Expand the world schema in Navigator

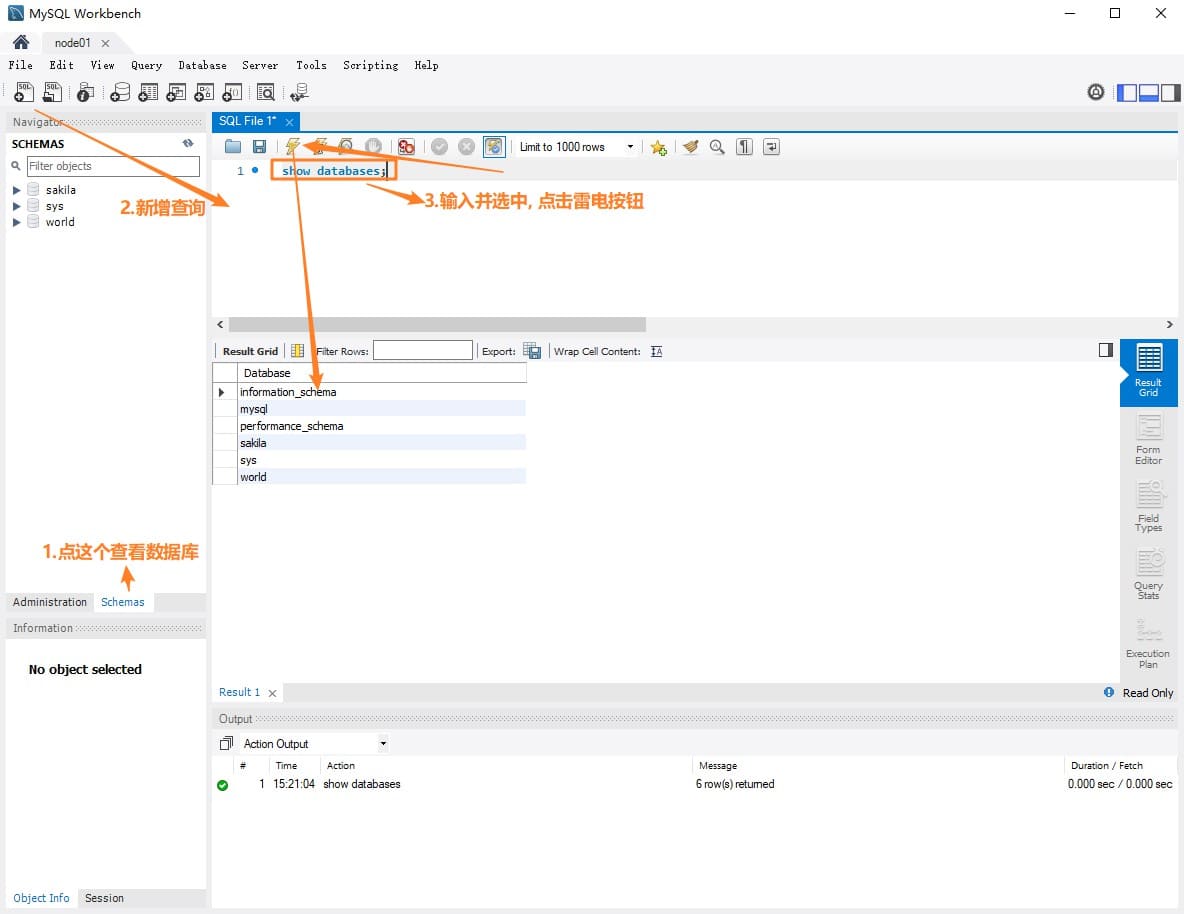tap(17, 222)
